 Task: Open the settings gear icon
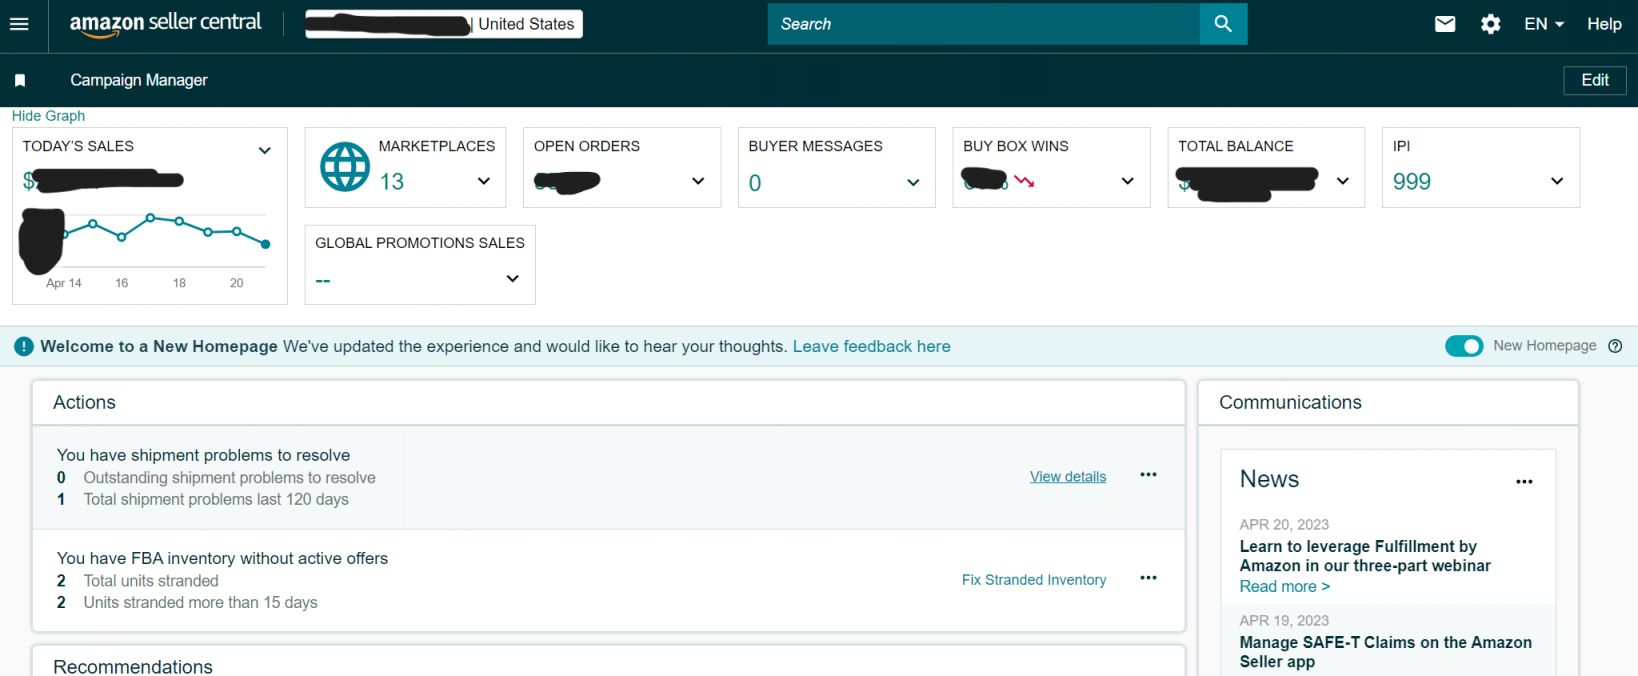(x=1491, y=24)
